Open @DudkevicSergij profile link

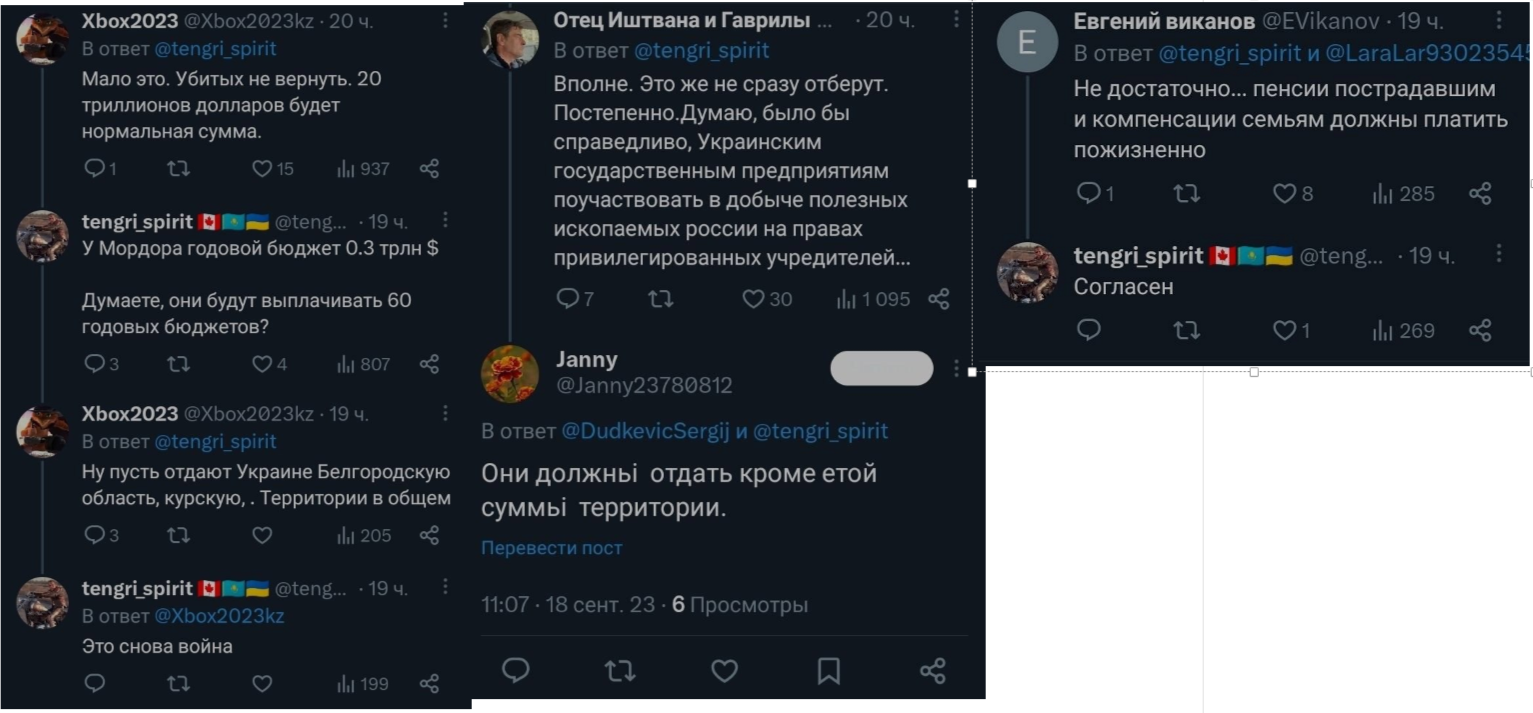point(645,431)
